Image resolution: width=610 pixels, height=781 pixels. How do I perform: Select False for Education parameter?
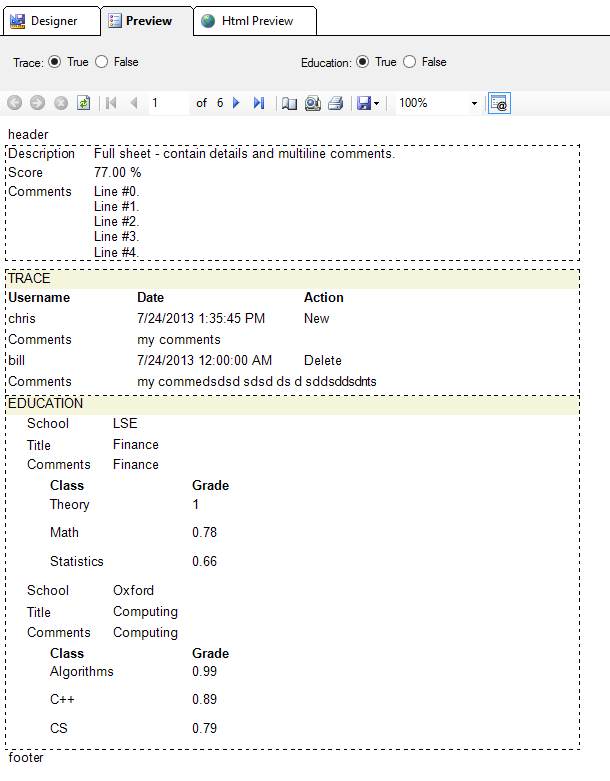click(x=410, y=62)
